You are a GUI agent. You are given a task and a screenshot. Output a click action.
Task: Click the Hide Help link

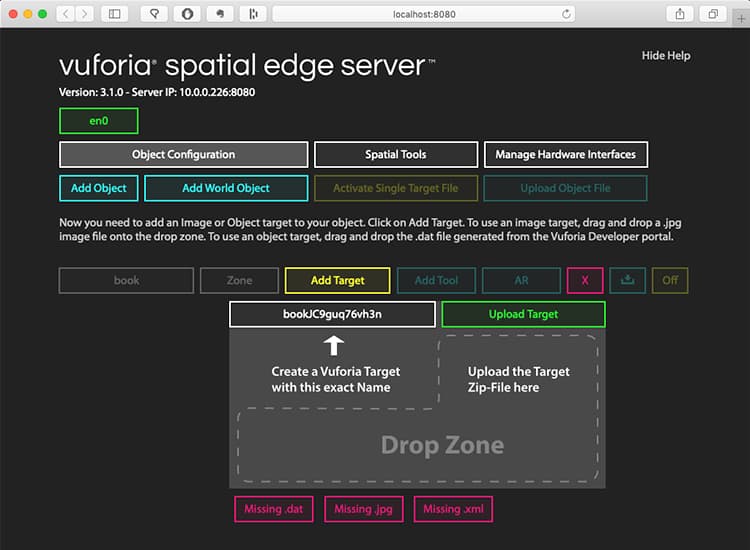665,56
